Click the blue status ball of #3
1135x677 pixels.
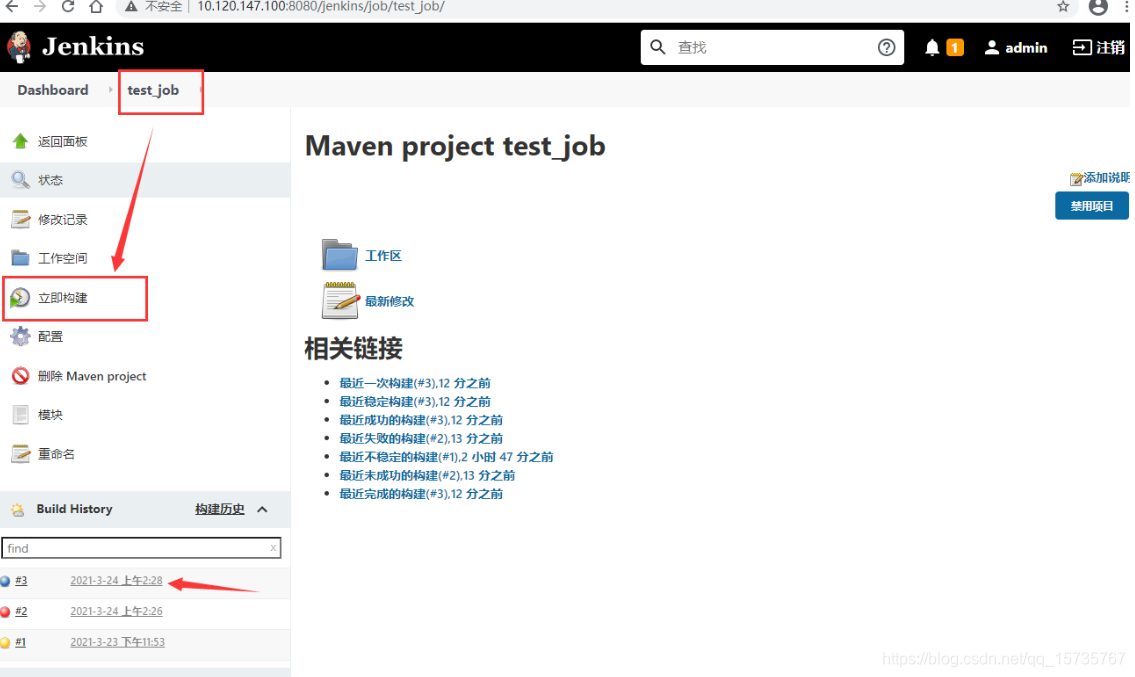5,581
